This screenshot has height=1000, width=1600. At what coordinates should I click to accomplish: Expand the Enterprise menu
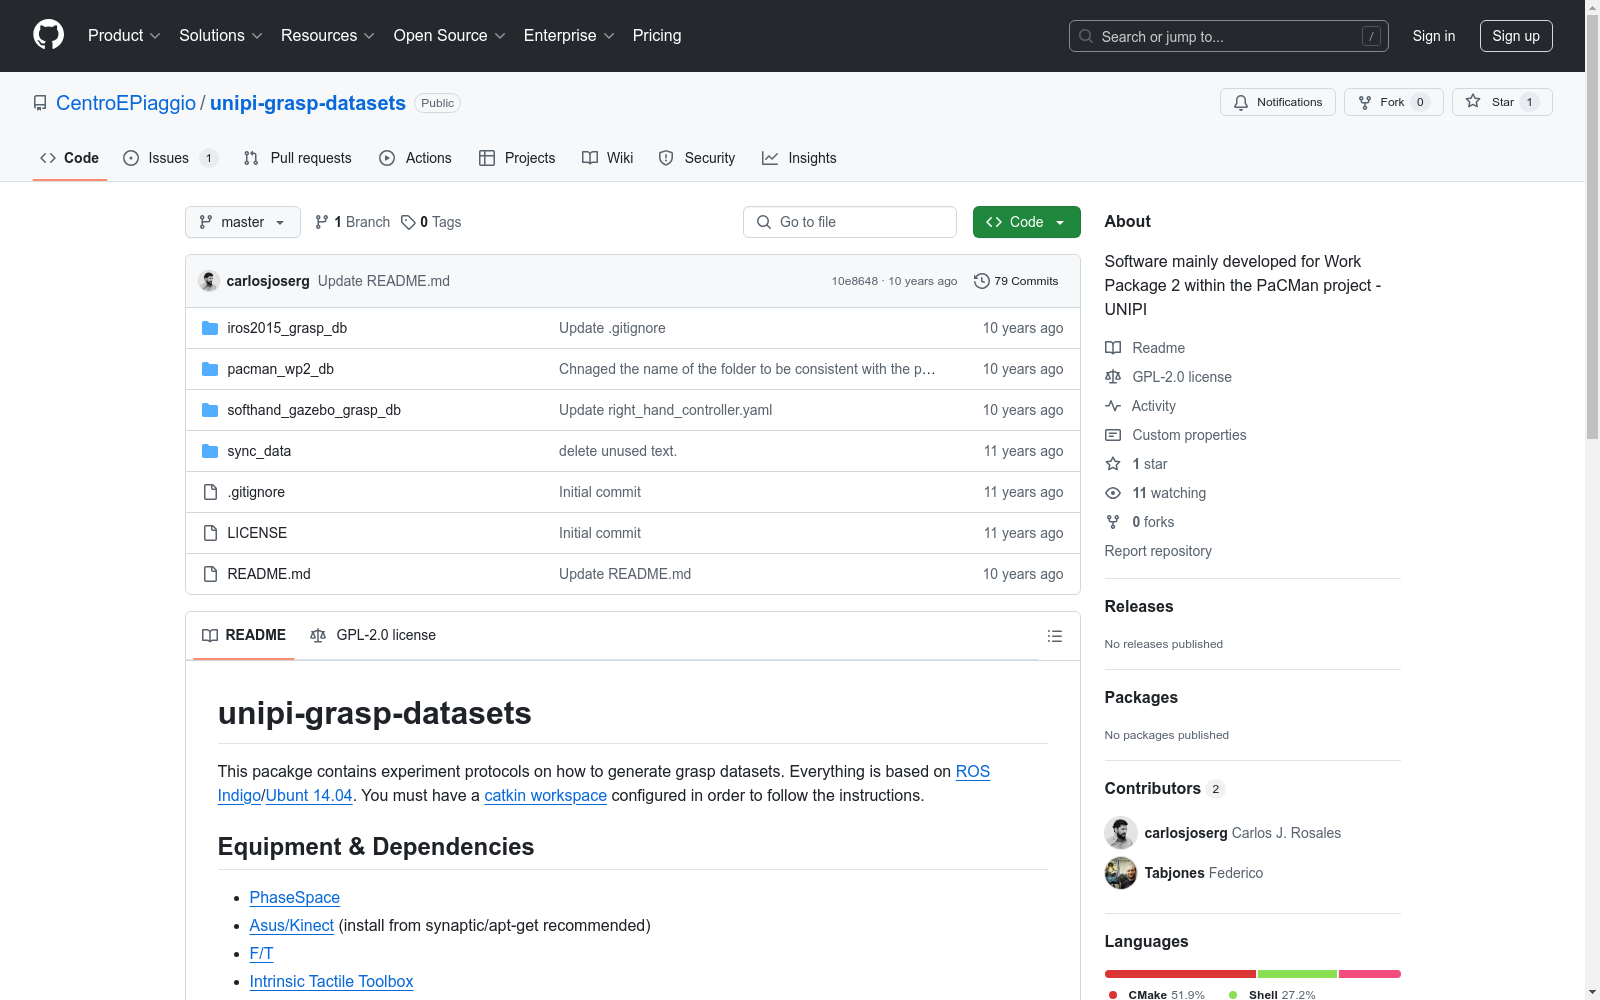tap(569, 36)
